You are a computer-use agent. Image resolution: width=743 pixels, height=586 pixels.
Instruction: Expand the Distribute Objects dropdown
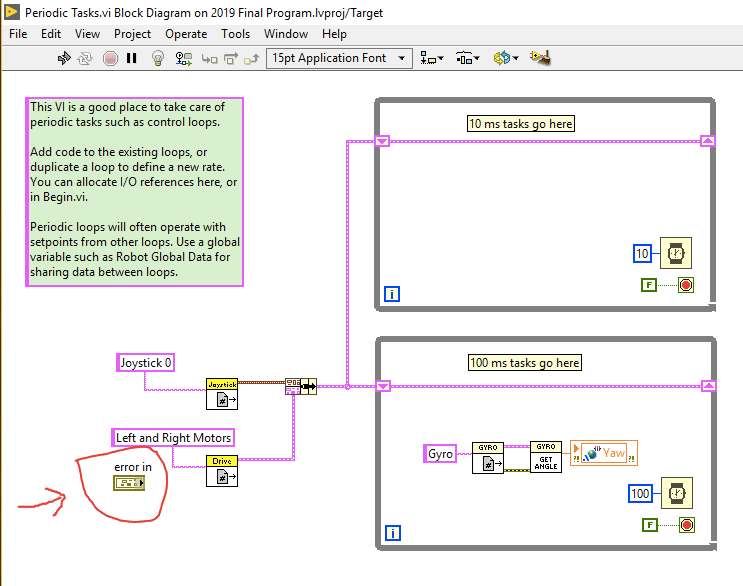click(x=466, y=58)
